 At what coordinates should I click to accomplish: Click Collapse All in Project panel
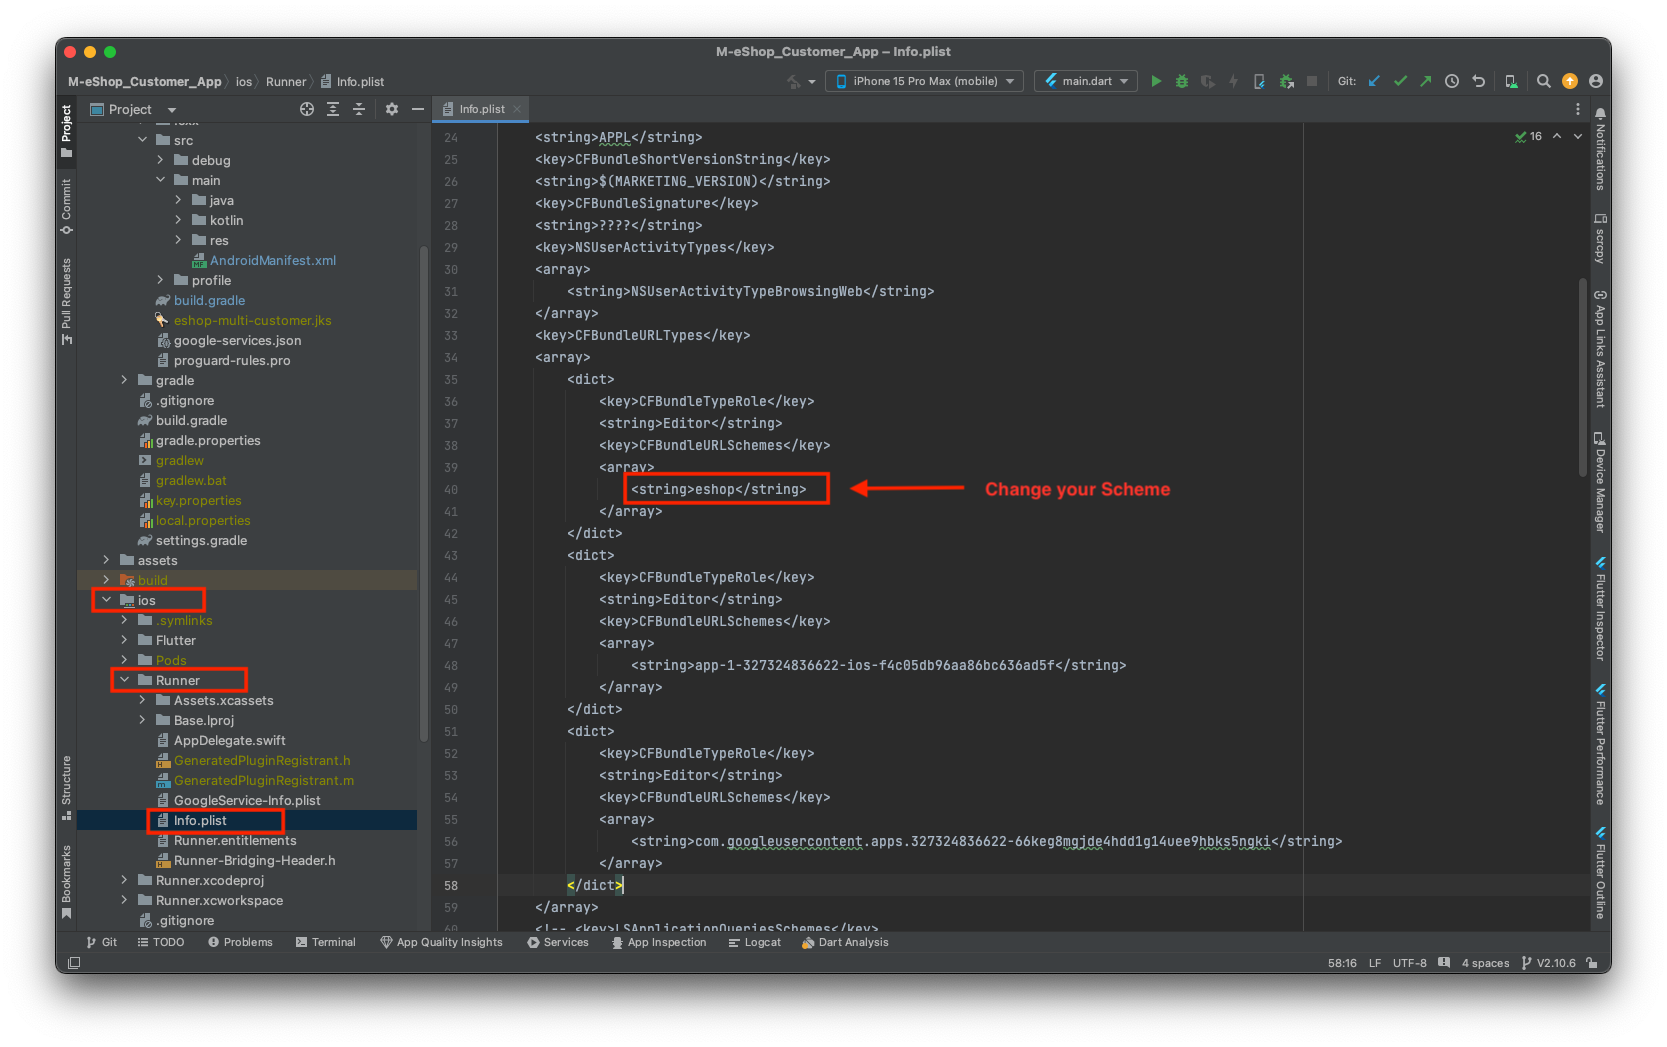(359, 109)
